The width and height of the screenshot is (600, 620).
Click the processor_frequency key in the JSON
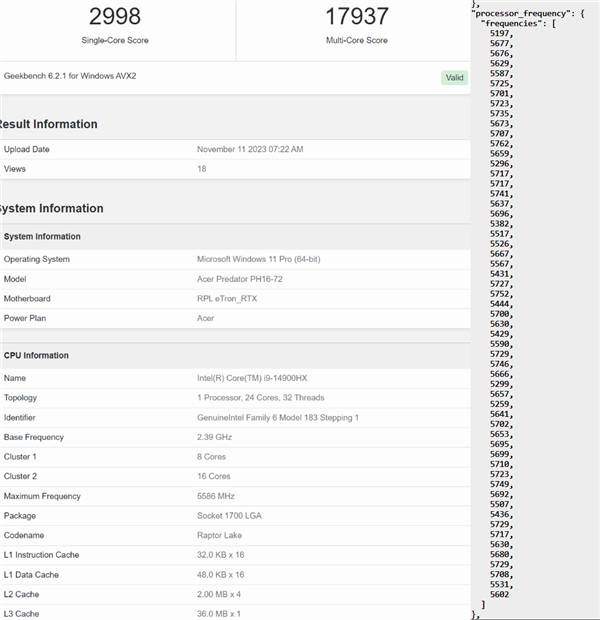pos(510,13)
